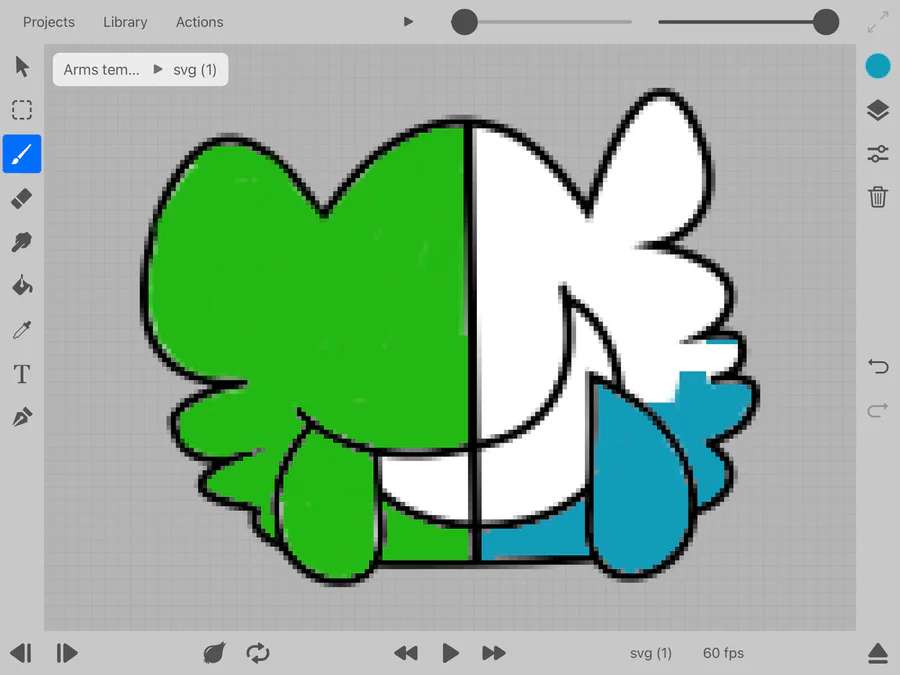
Task: Play the animation
Action: [451, 653]
